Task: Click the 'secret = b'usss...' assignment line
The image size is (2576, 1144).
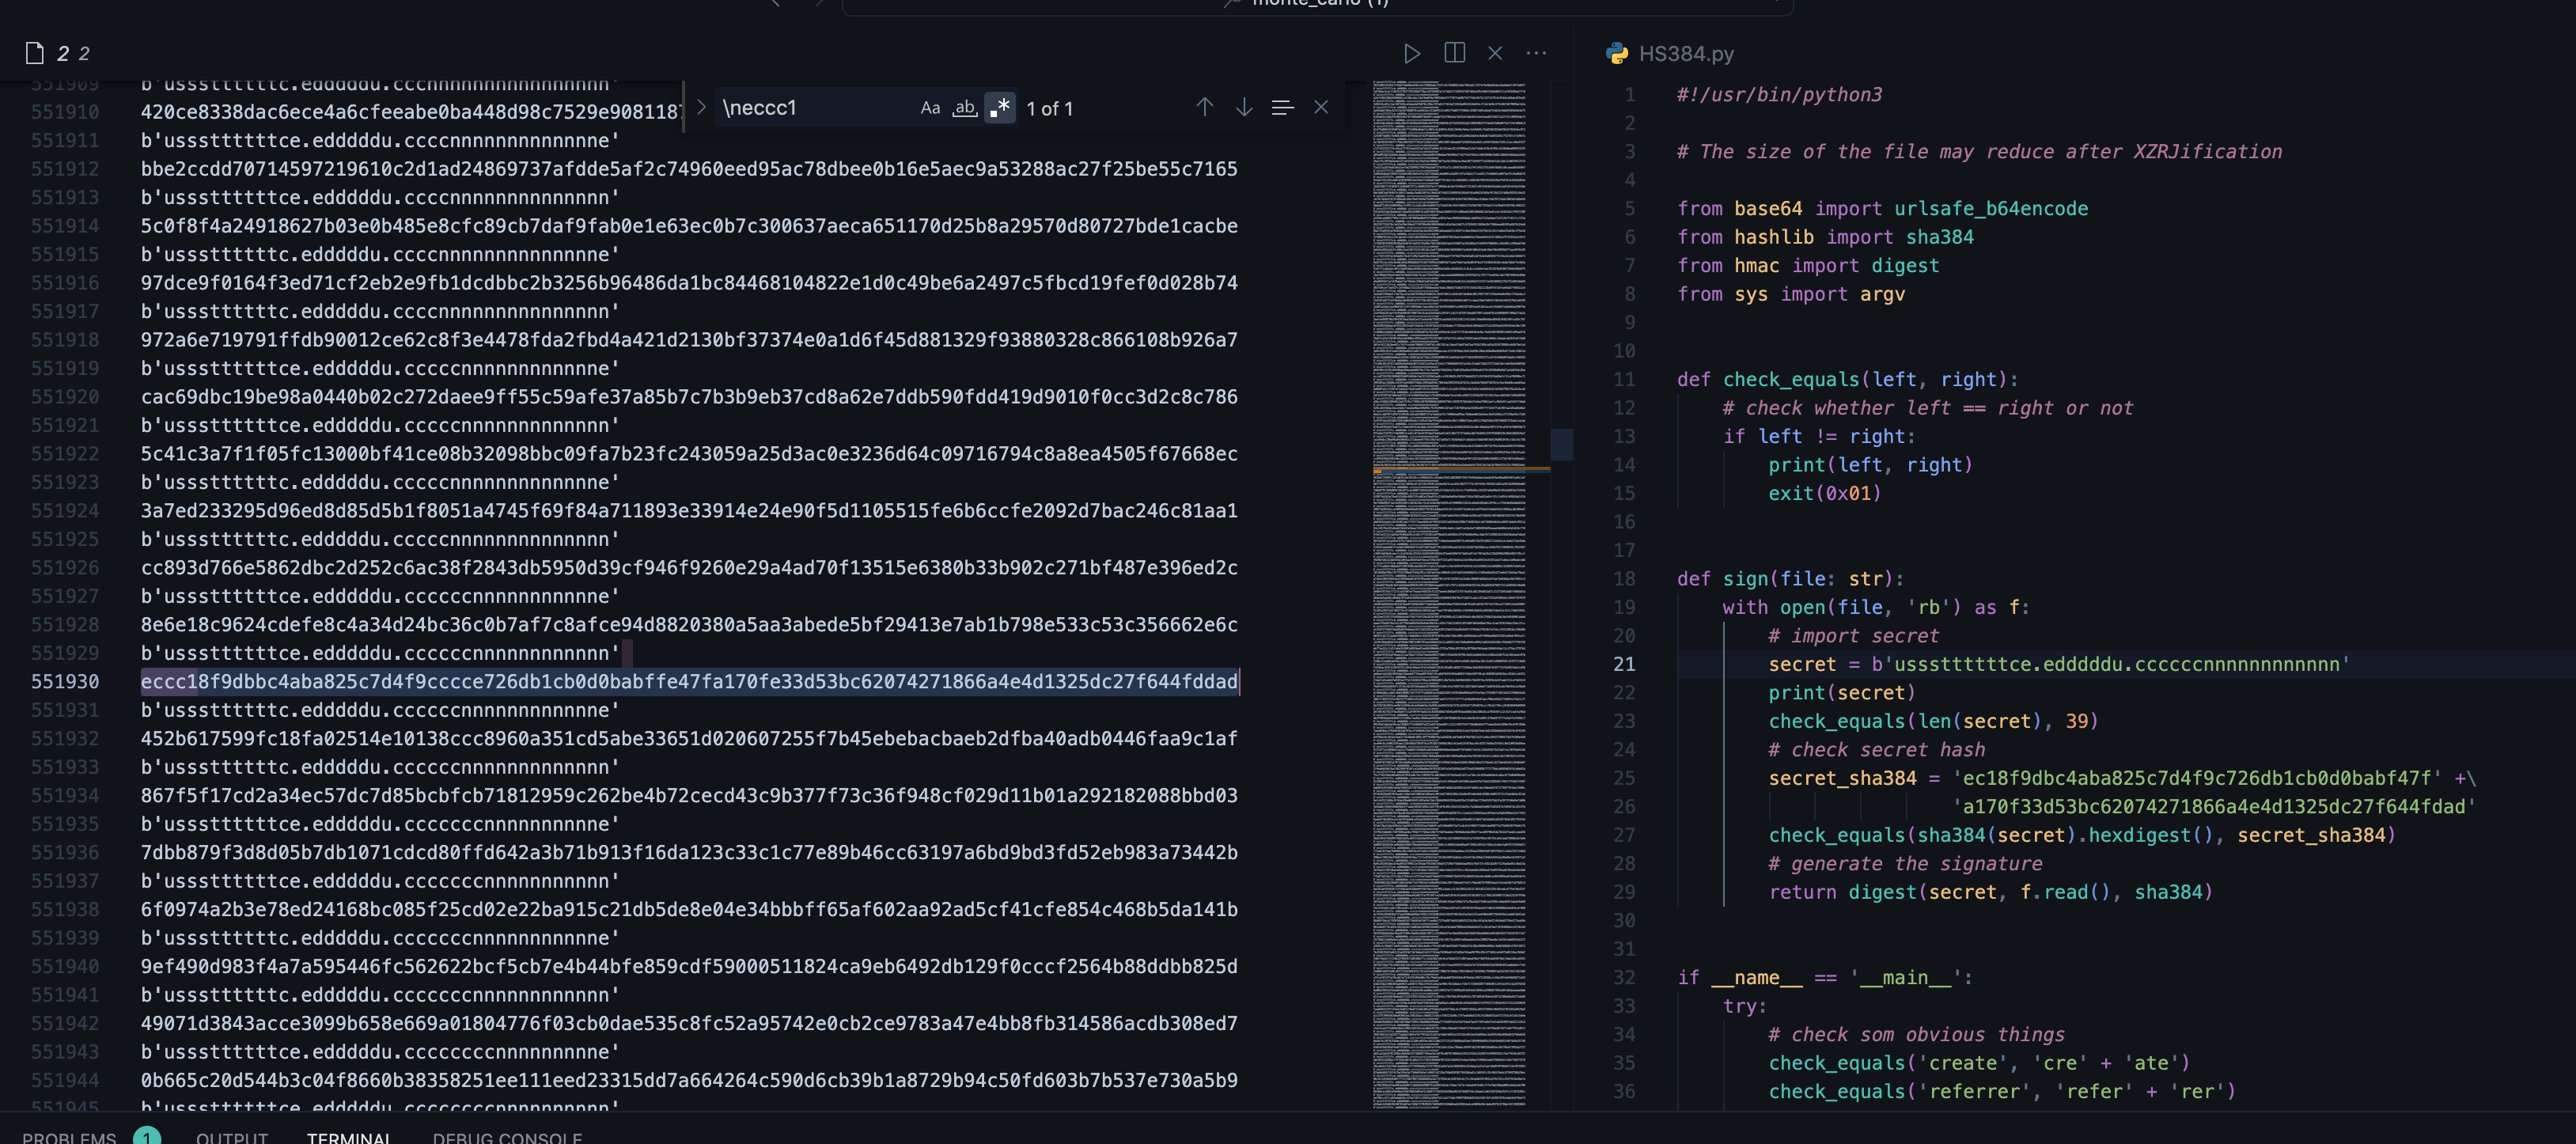Action: pos(2059,664)
